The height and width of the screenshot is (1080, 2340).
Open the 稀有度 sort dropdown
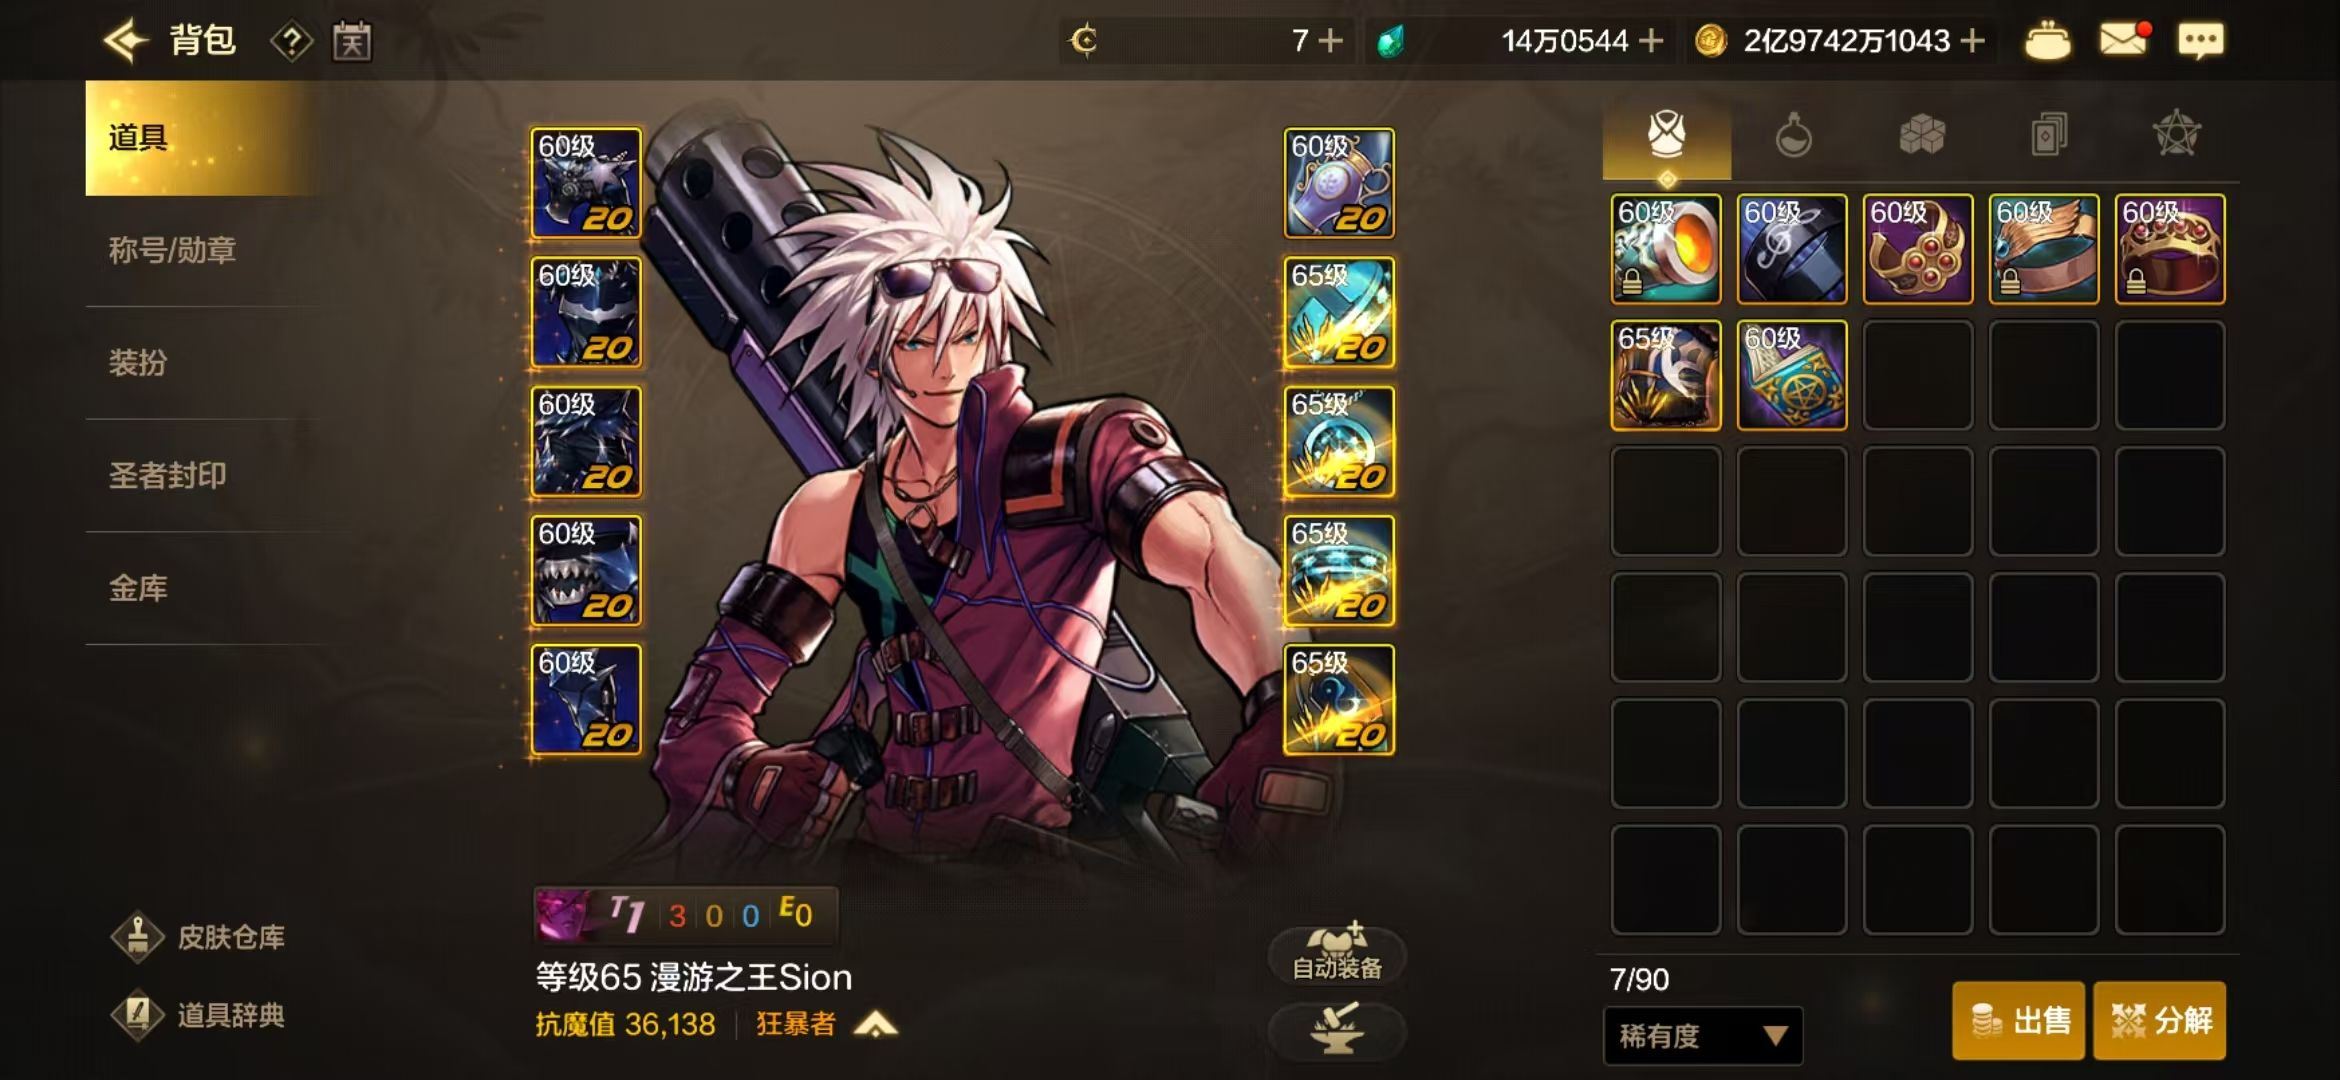(x=1703, y=1035)
